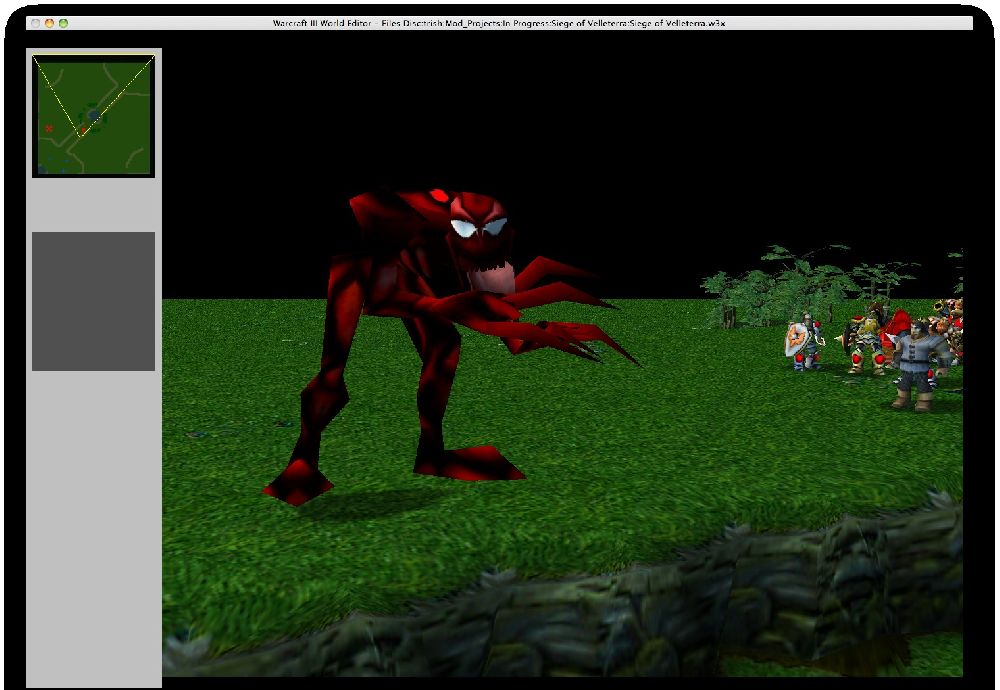Click the green zoom window button
Image resolution: width=1000 pixels, height=690 pixels.
coord(63,23)
